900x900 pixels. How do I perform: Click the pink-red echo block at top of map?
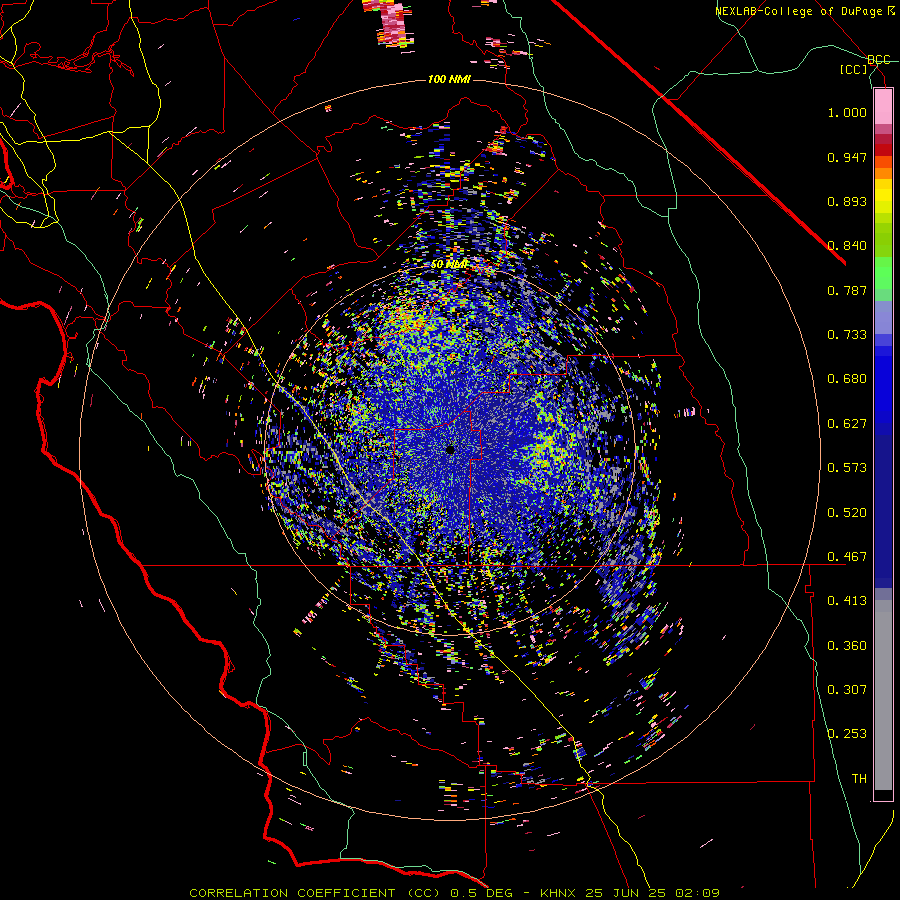pyautogui.click(x=394, y=23)
